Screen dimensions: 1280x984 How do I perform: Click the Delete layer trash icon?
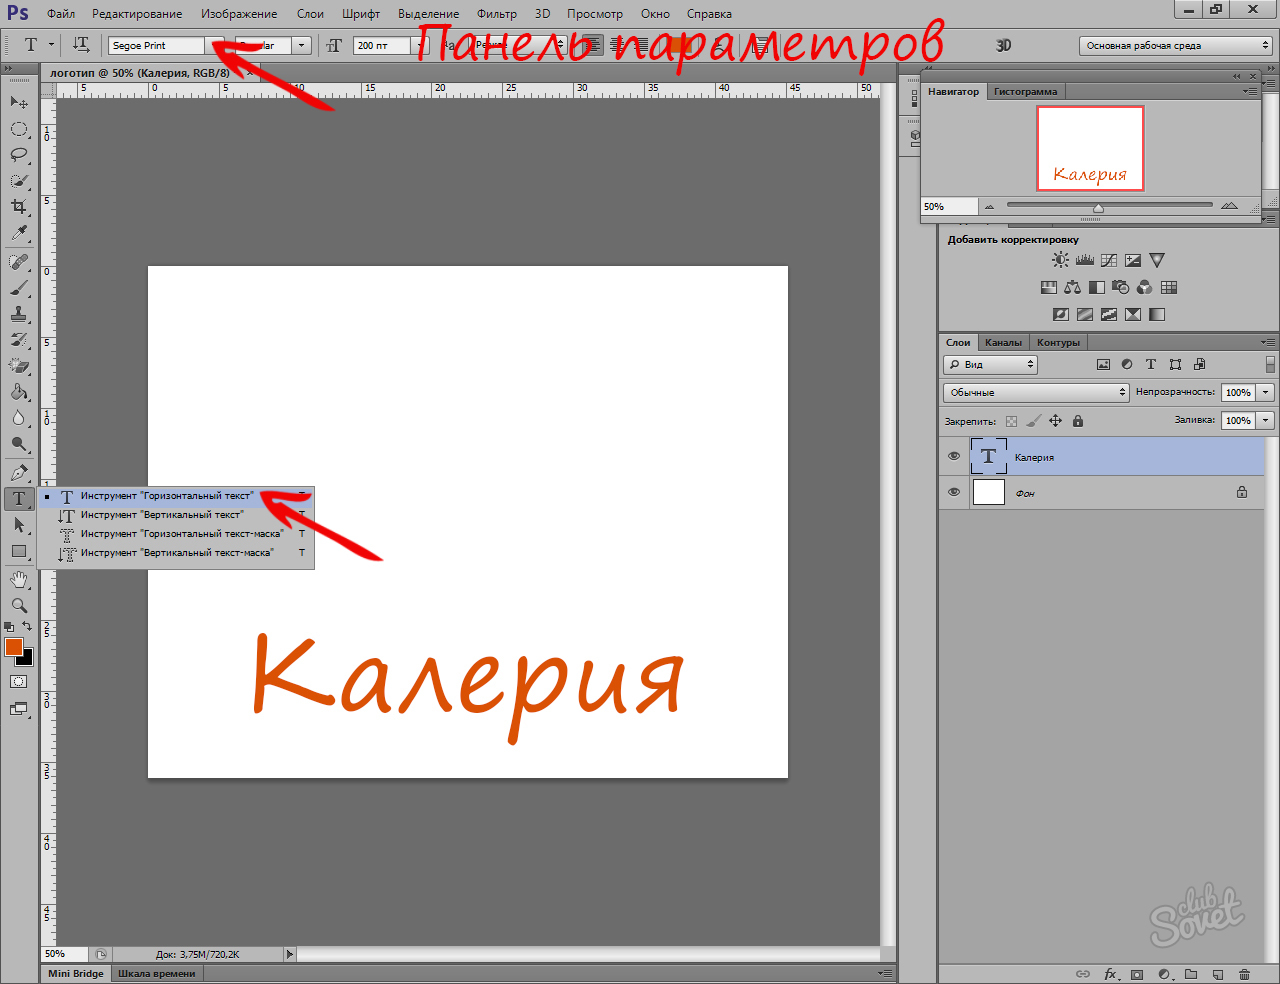1244,974
